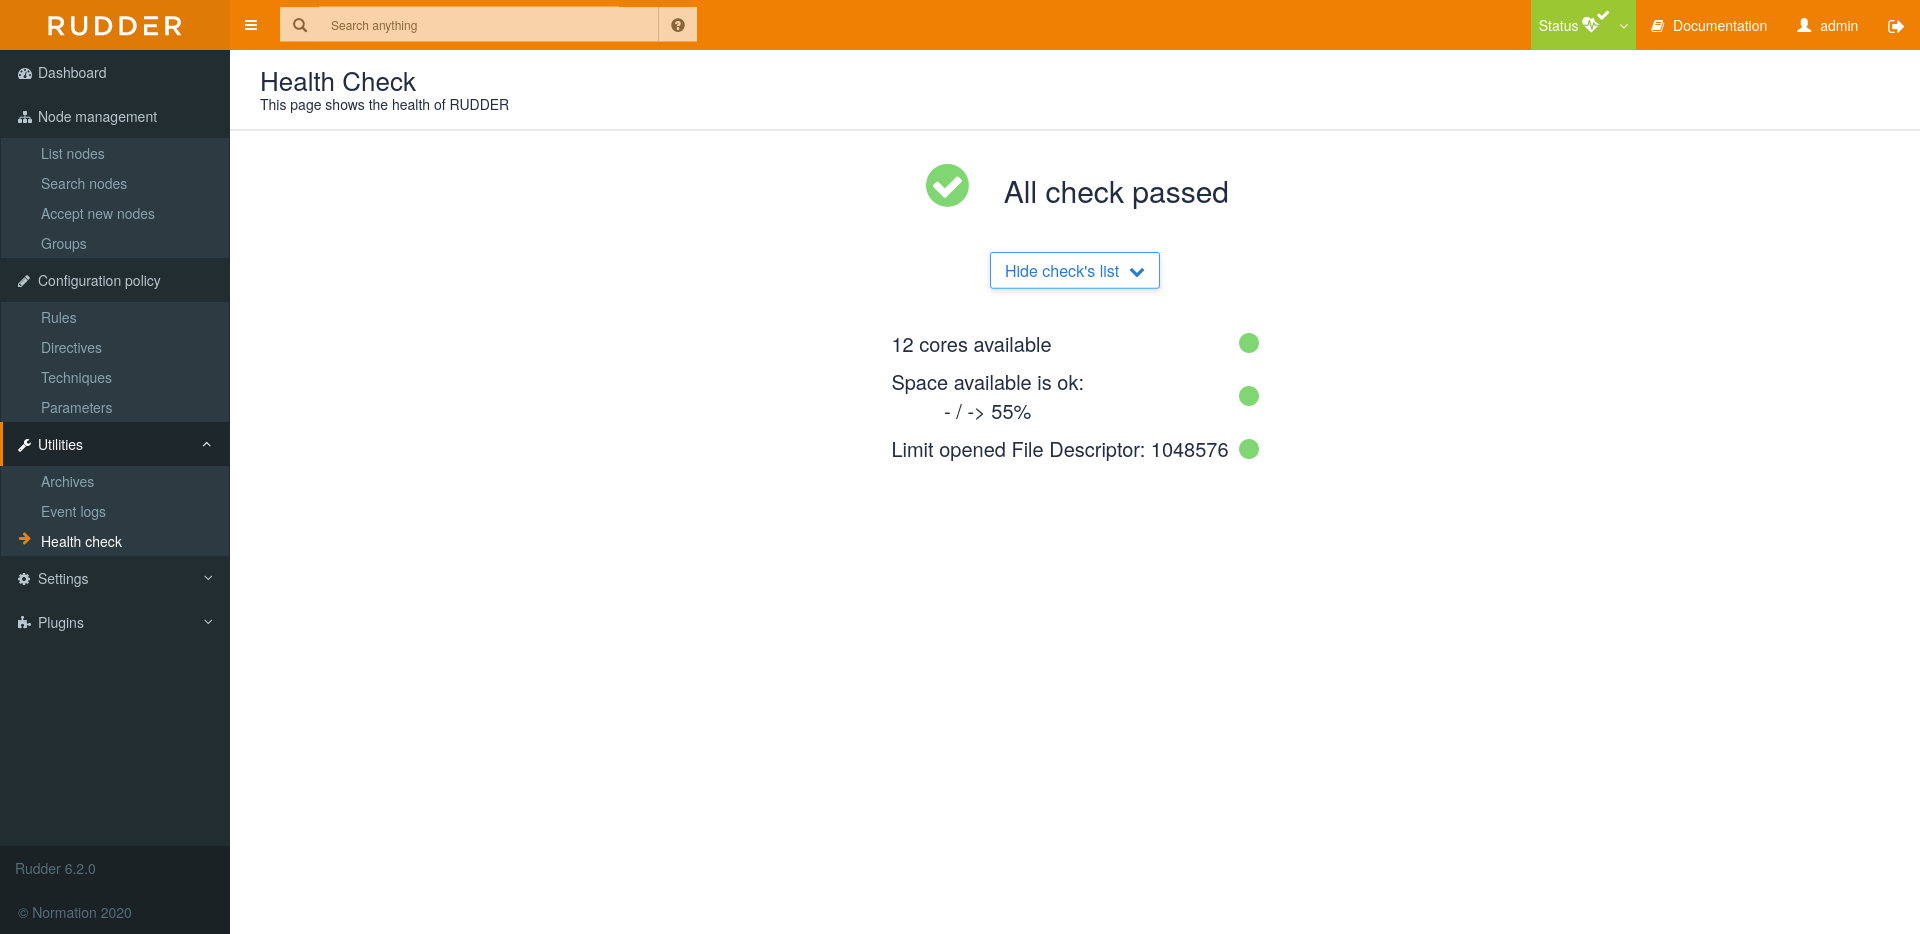Open the sidebar toggle hamburger icon

pos(251,25)
